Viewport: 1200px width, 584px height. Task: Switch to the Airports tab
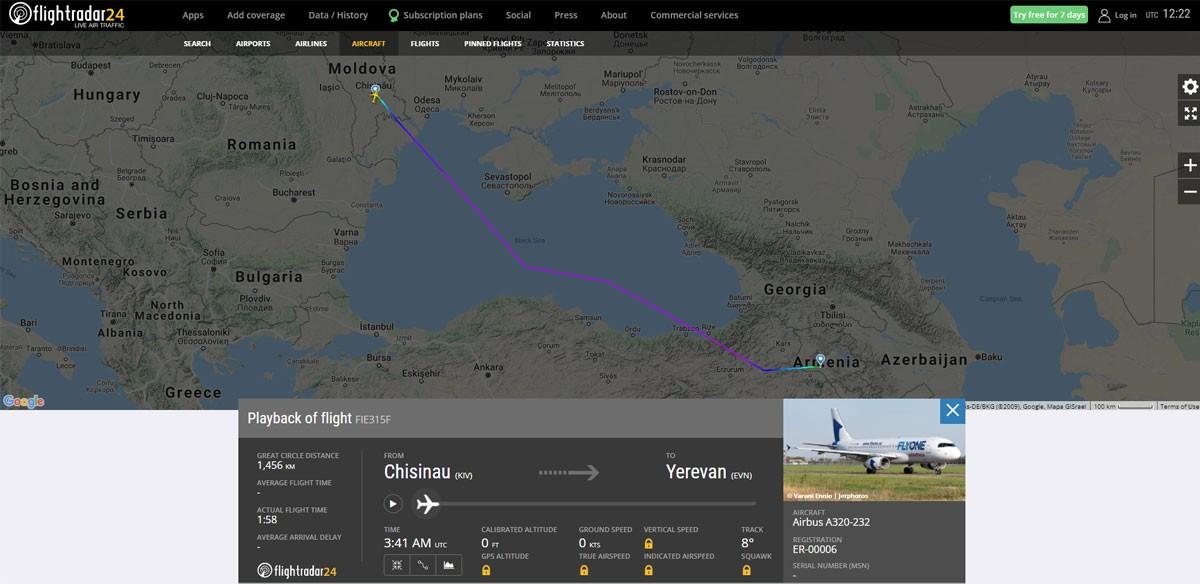tap(253, 44)
